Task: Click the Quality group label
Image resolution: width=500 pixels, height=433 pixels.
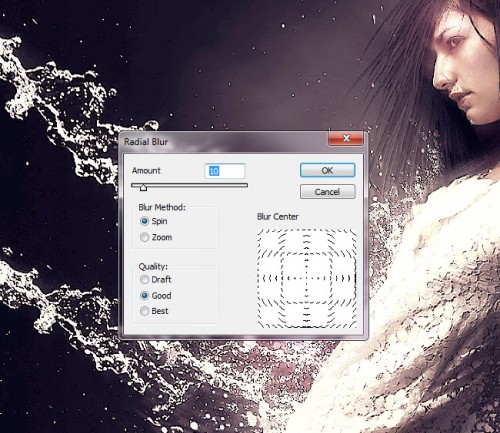Action: 153,267
